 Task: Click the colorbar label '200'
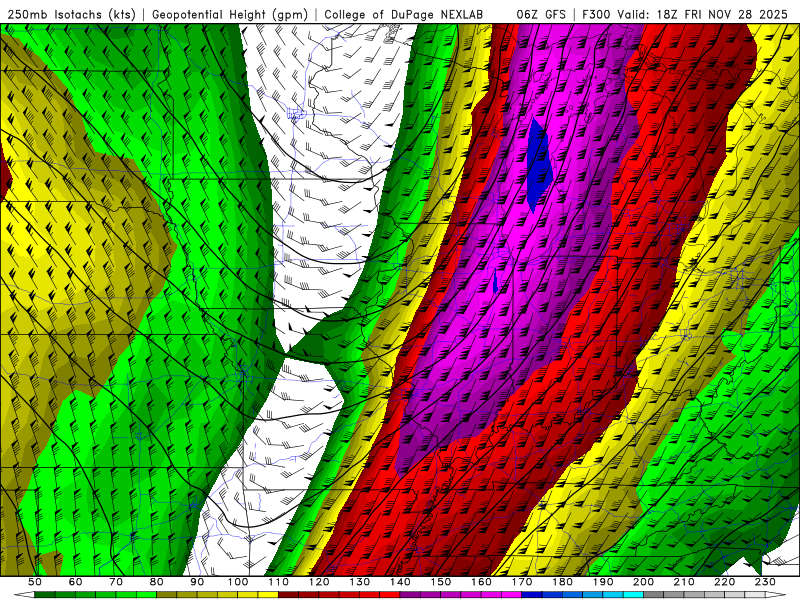pos(643,582)
